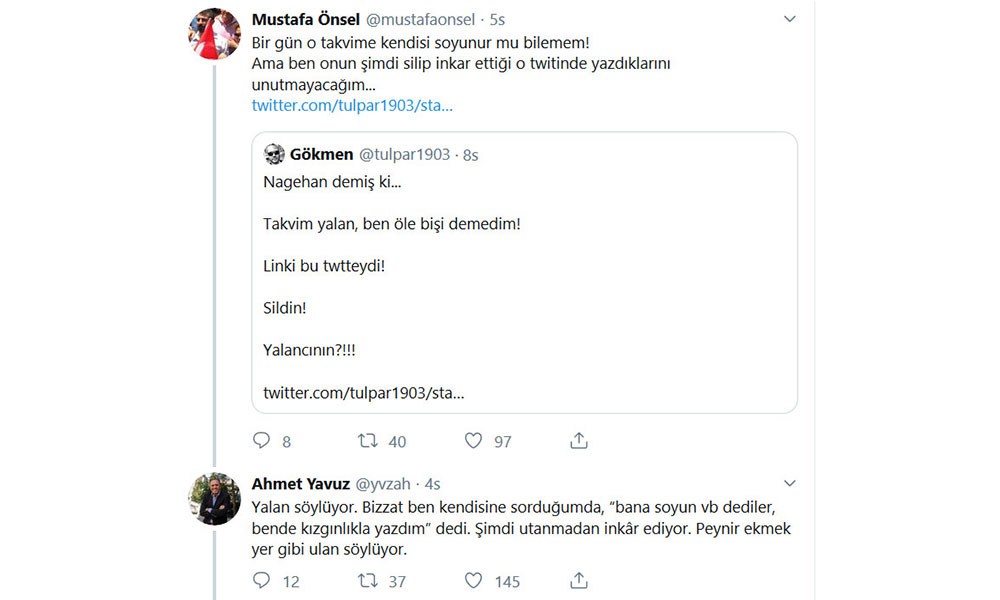Share Mustafa Önsel's tweet

click(x=578, y=441)
